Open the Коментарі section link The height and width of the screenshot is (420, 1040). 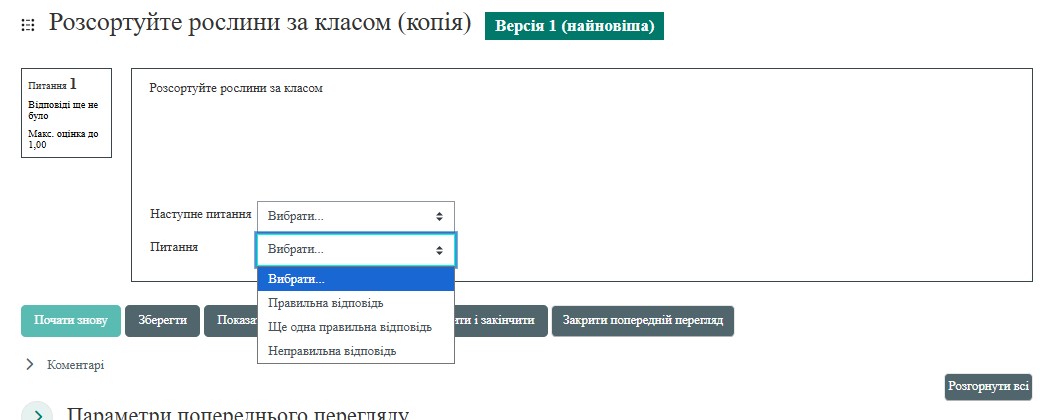[75, 365]
